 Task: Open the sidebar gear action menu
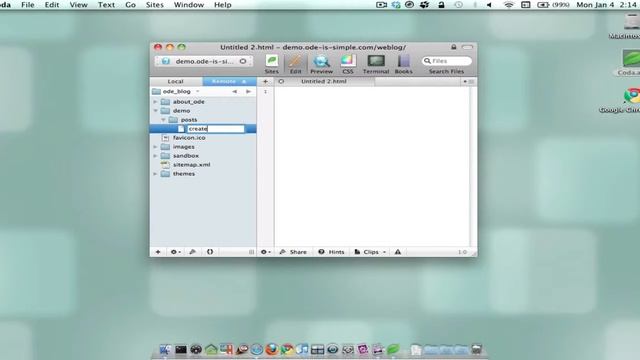coord(175,252)
